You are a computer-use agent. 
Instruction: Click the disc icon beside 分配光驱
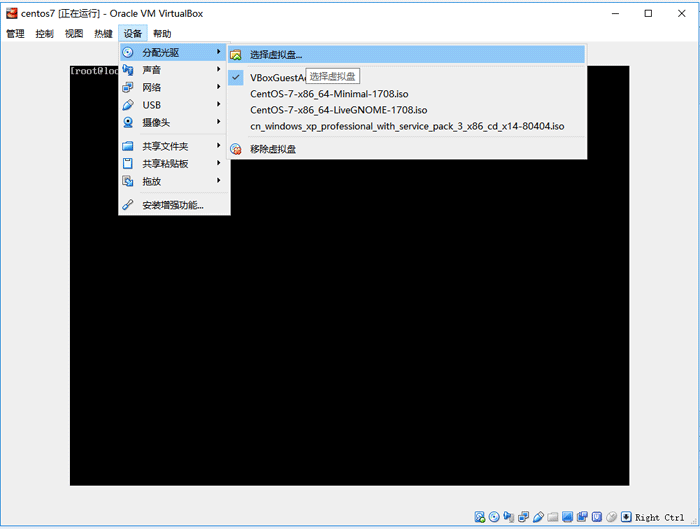point(128,52)
